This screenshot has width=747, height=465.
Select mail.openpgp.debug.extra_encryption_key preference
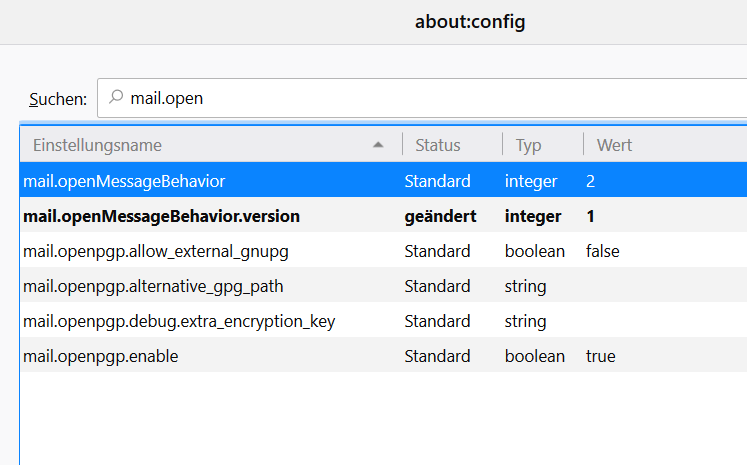click(x=179, y=321)
